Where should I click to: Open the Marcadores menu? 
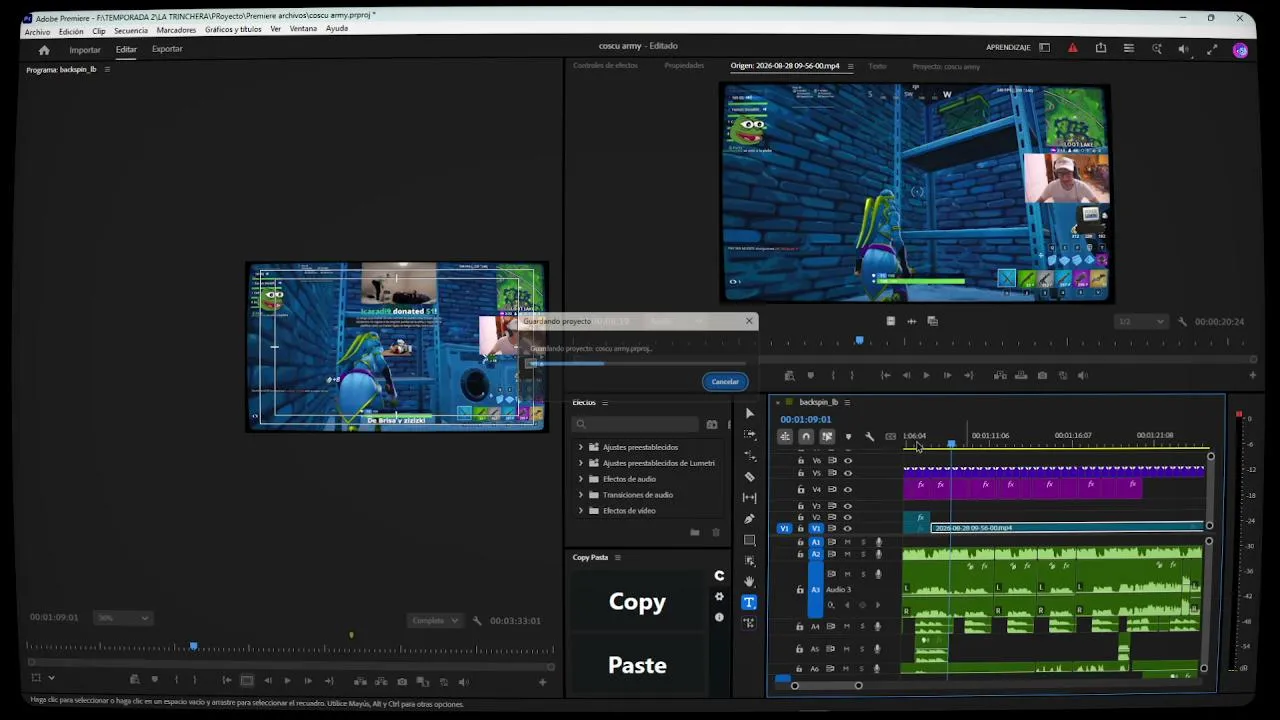[176, 31]
